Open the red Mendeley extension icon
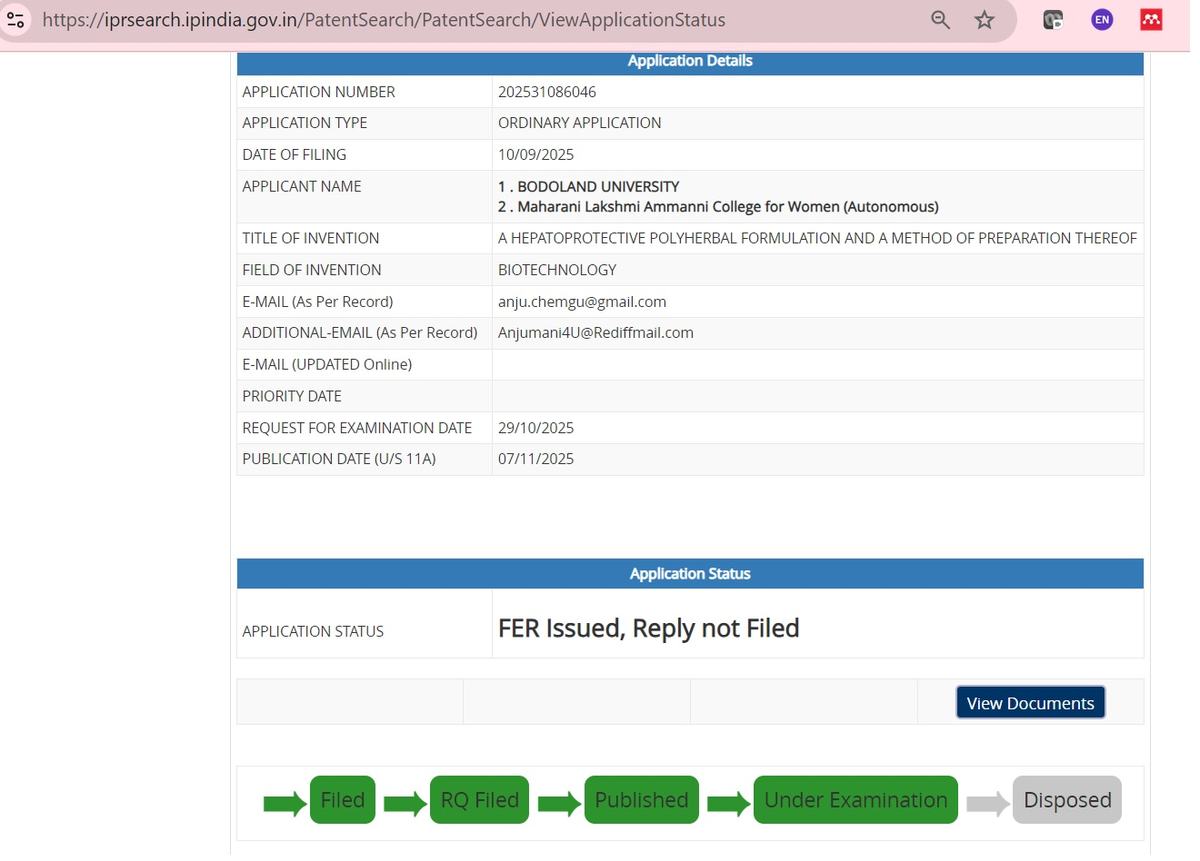The width and height of the screenshot is (1200, 861). tap(1151, 20)
